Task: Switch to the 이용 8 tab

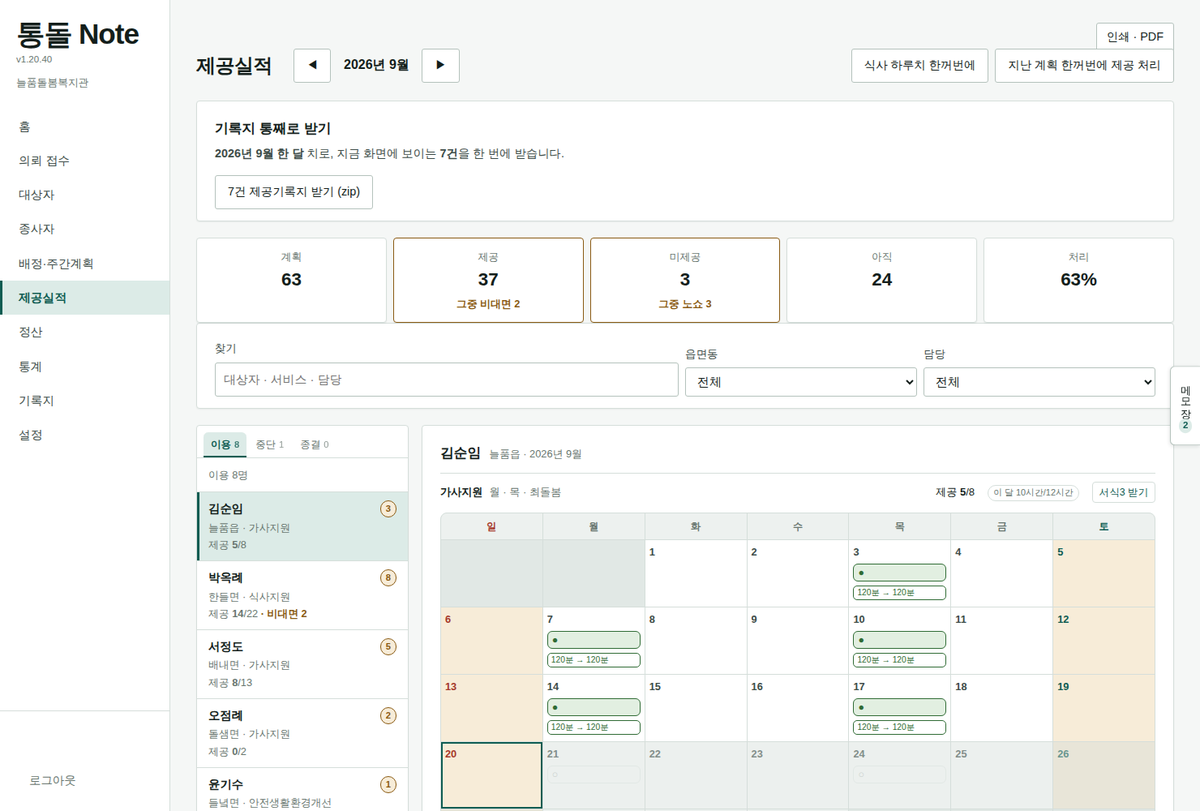Action: click(225, 444)
